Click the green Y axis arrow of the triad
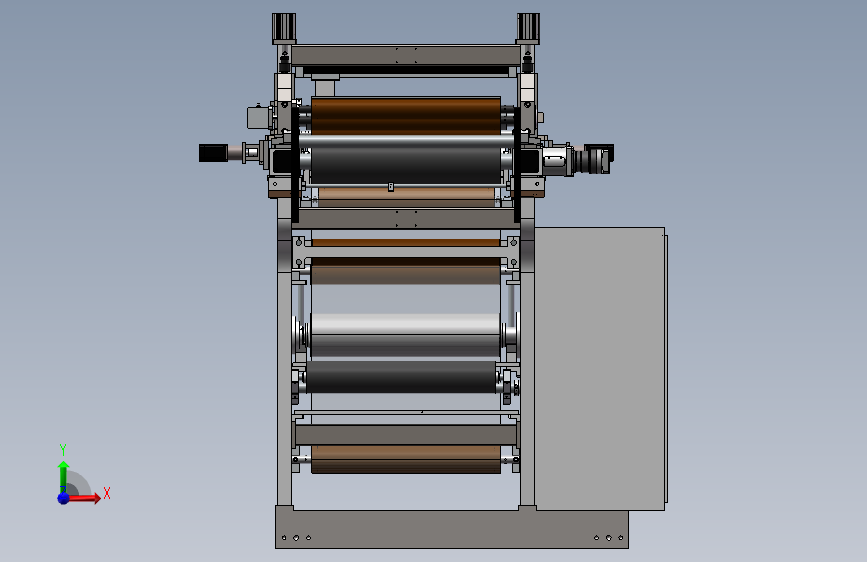867x562 pixels. (x=63, y=476)
